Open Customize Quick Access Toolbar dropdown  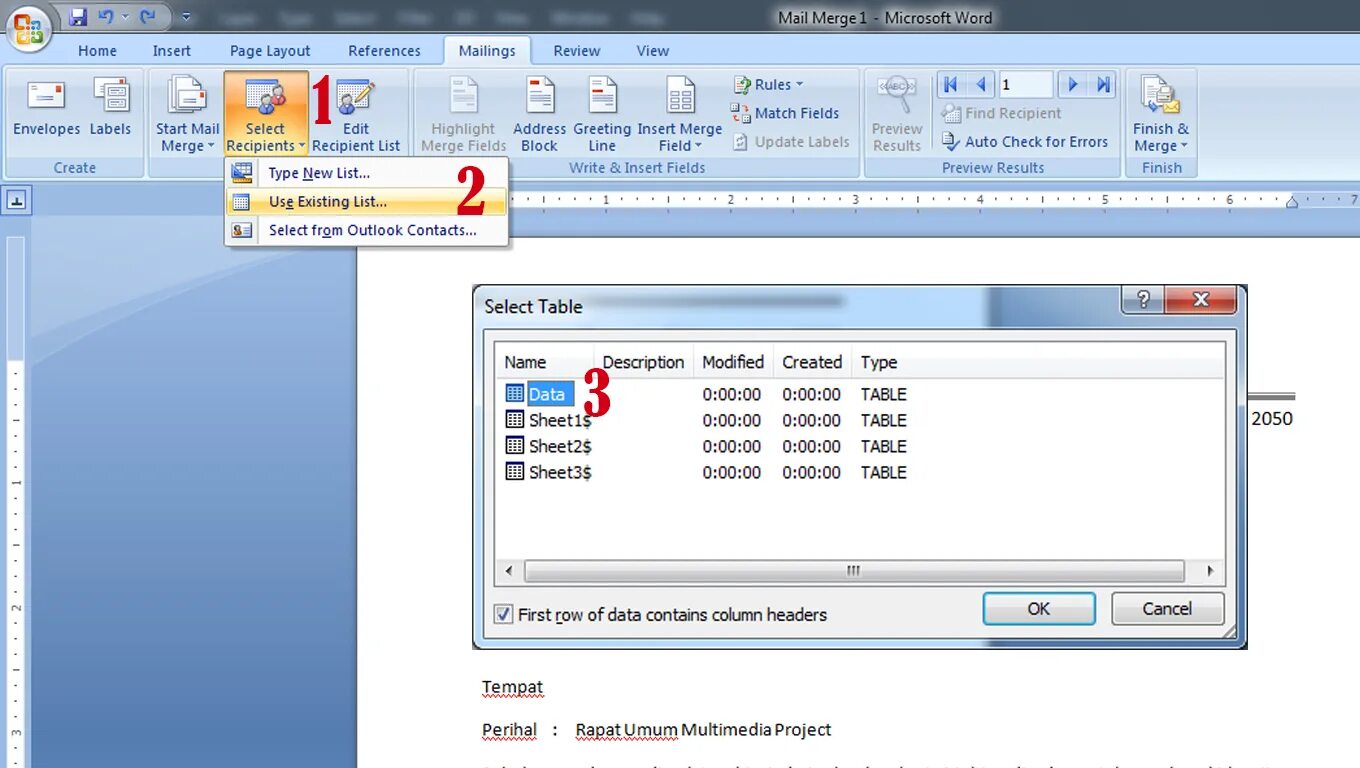186,17
